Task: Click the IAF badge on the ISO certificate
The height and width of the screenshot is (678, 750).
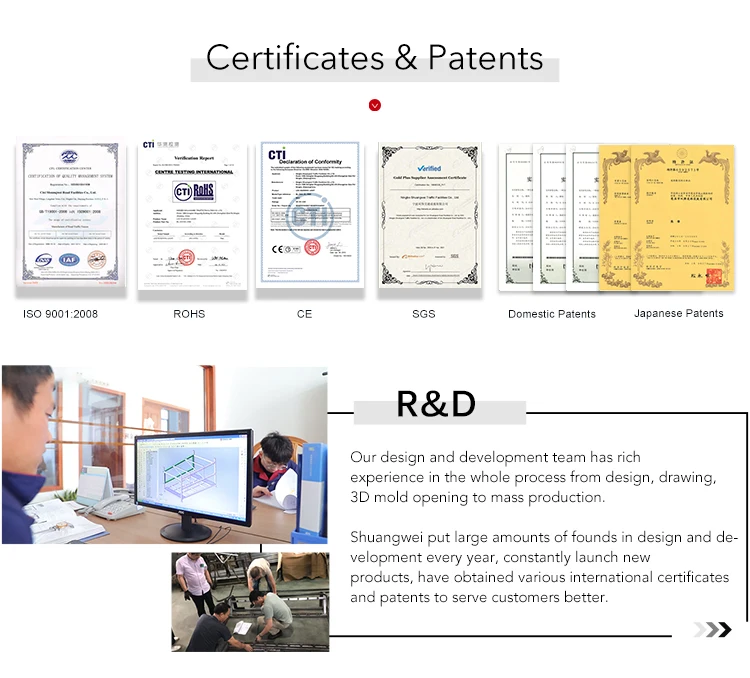Action: tap(69, 260)
